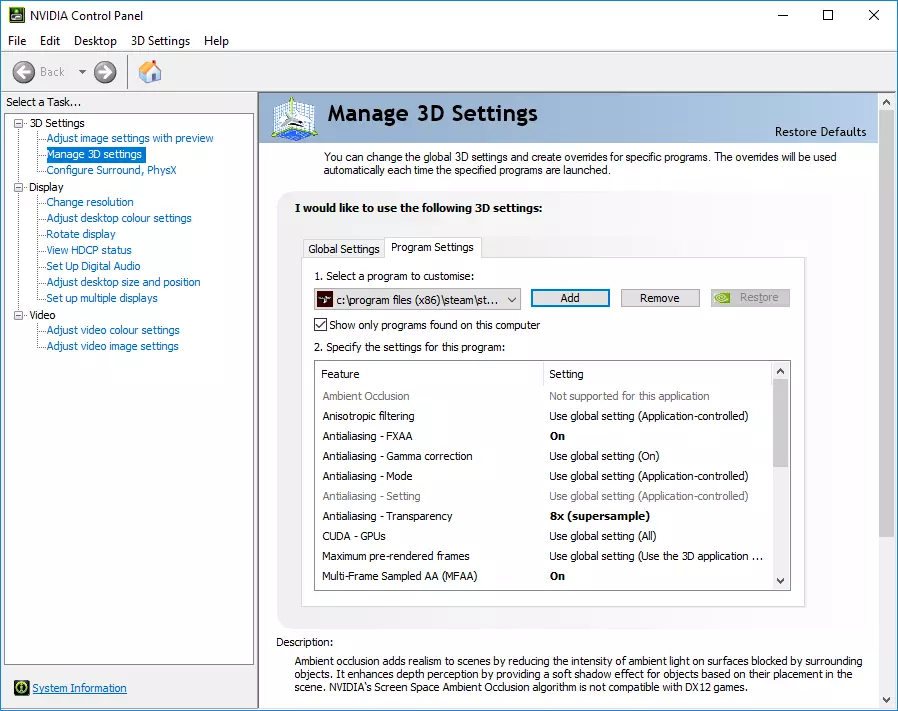This screenshot has width=898, height=711.
Task: Open Adjust video colour settings
Action: (113, 331)
